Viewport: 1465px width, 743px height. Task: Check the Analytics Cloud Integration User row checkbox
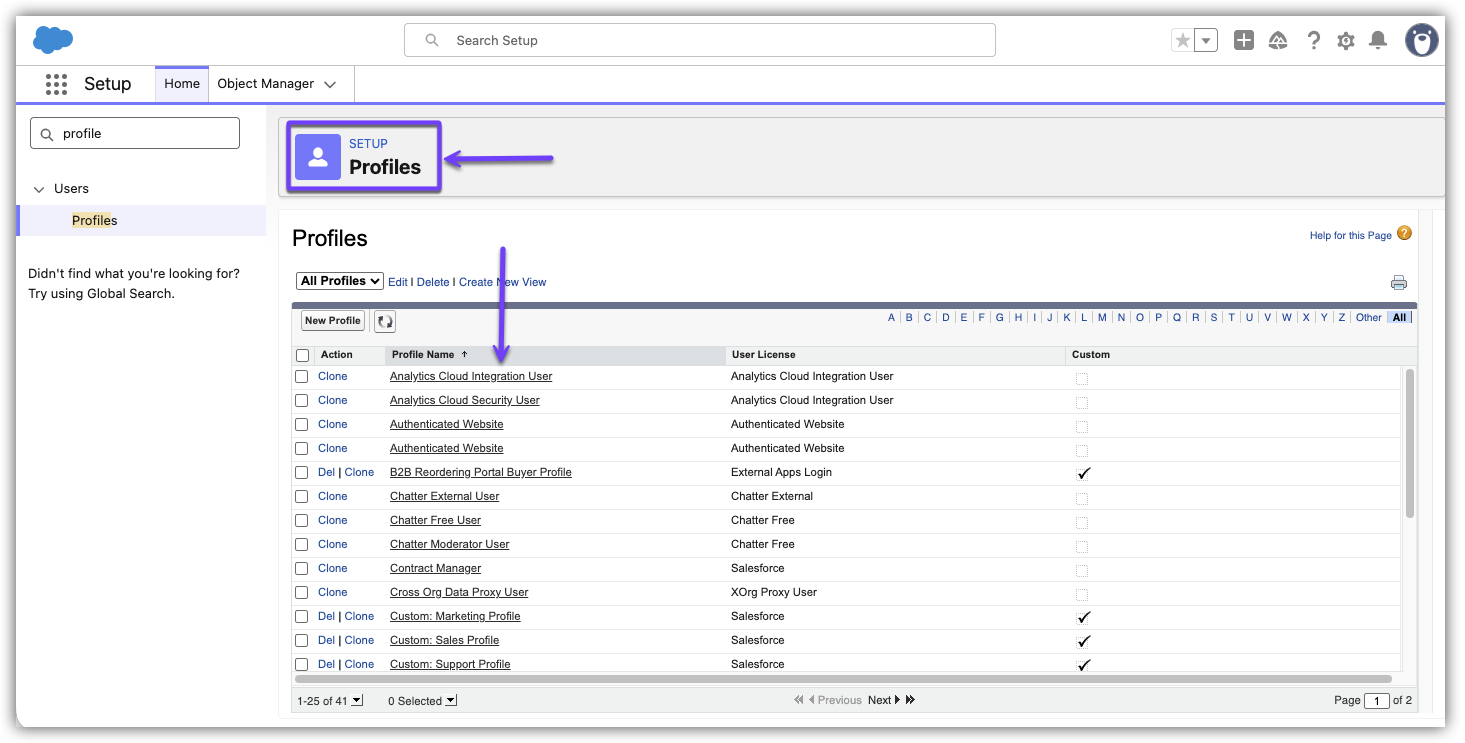(x=302, y=377)
